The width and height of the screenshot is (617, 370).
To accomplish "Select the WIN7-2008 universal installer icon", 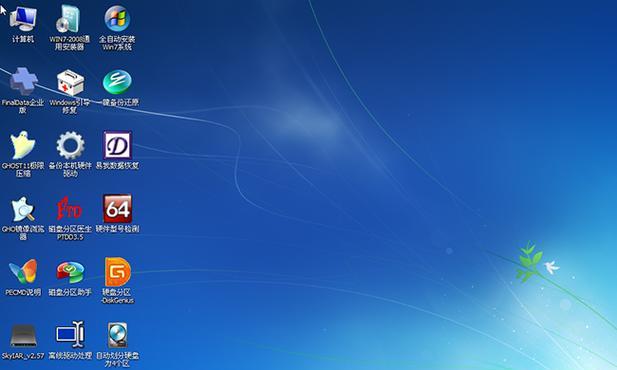I will (x=69, y=18).
